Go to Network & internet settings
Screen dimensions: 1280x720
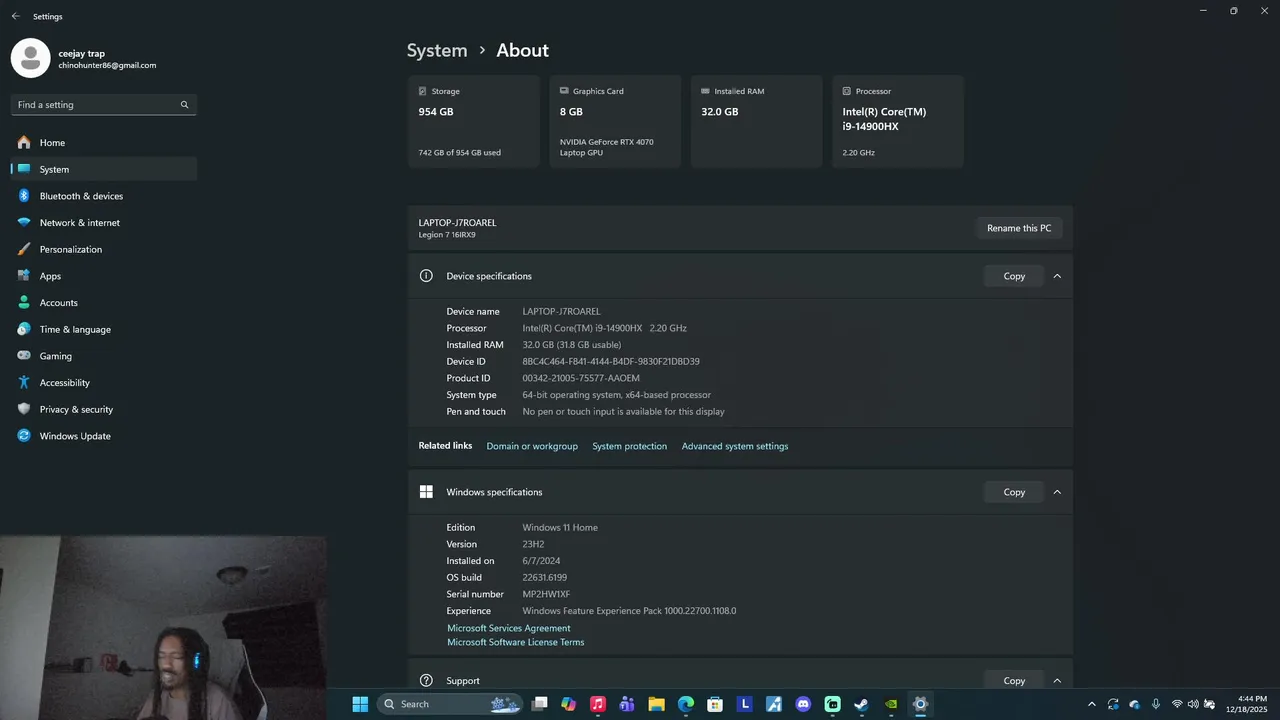tap(104, 223)
